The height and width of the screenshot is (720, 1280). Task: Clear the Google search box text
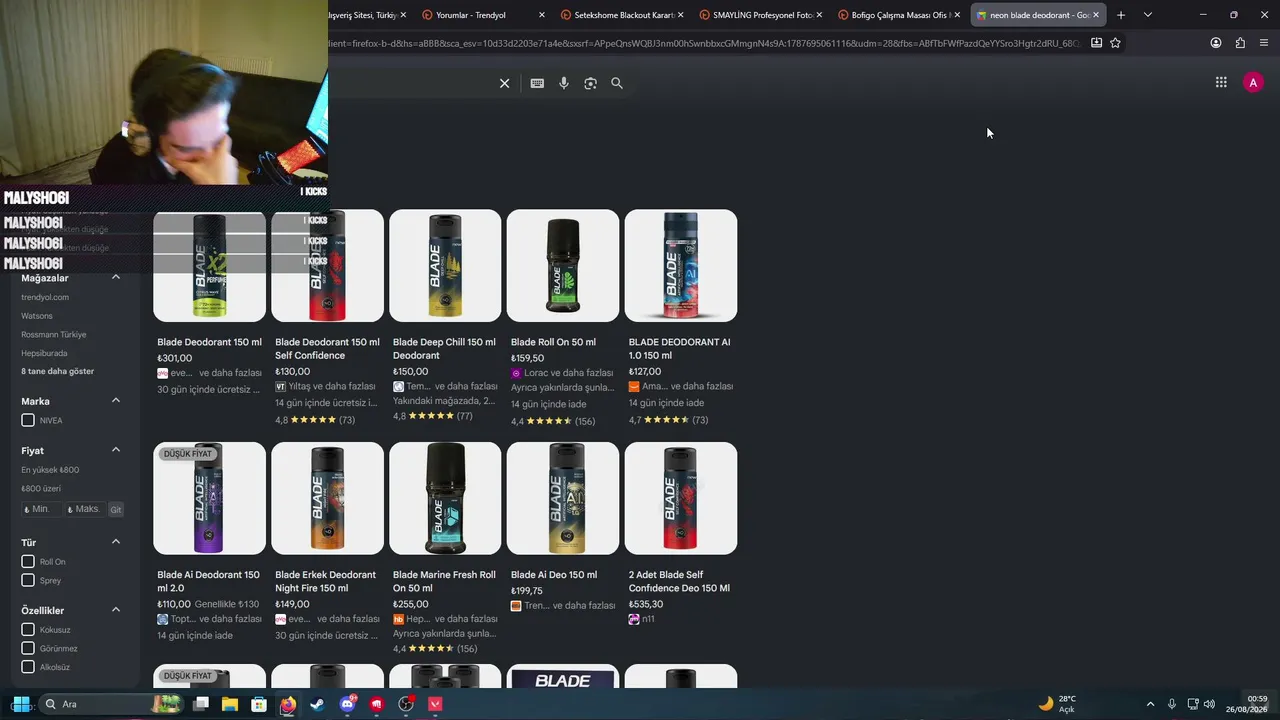(x=504, y=83)
